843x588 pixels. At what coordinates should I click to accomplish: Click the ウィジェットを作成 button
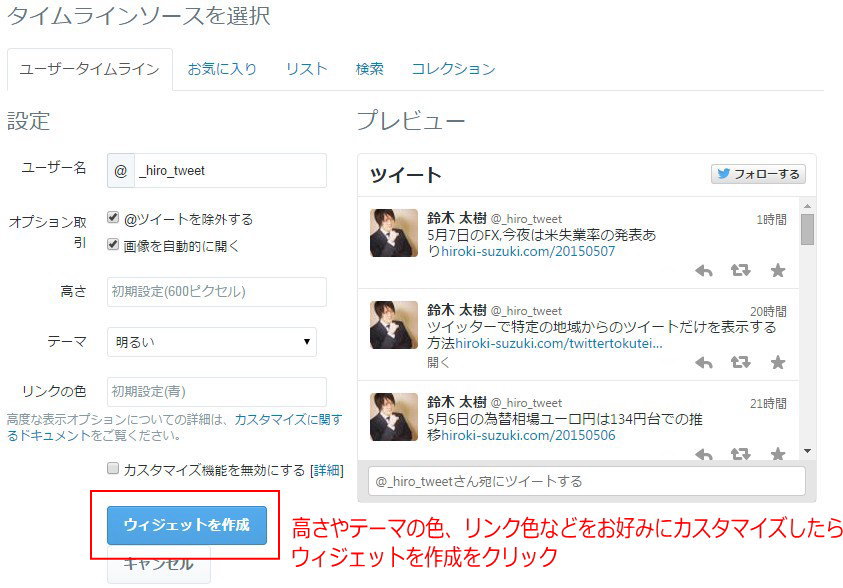(187, 525)
